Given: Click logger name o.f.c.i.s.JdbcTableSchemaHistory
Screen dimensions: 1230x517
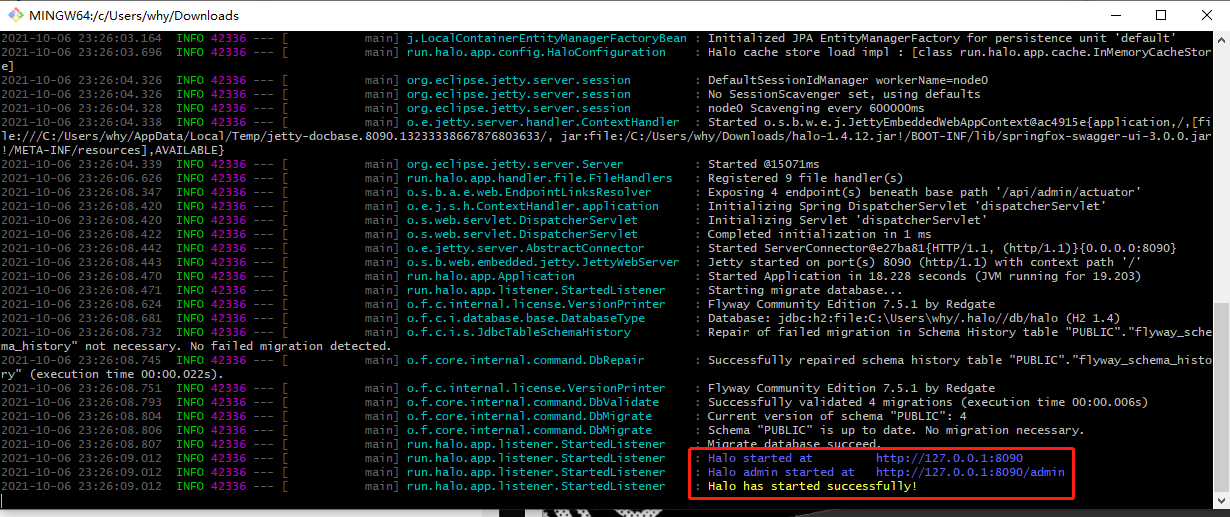Looking at the screenshot, I should tap(519, 332).
